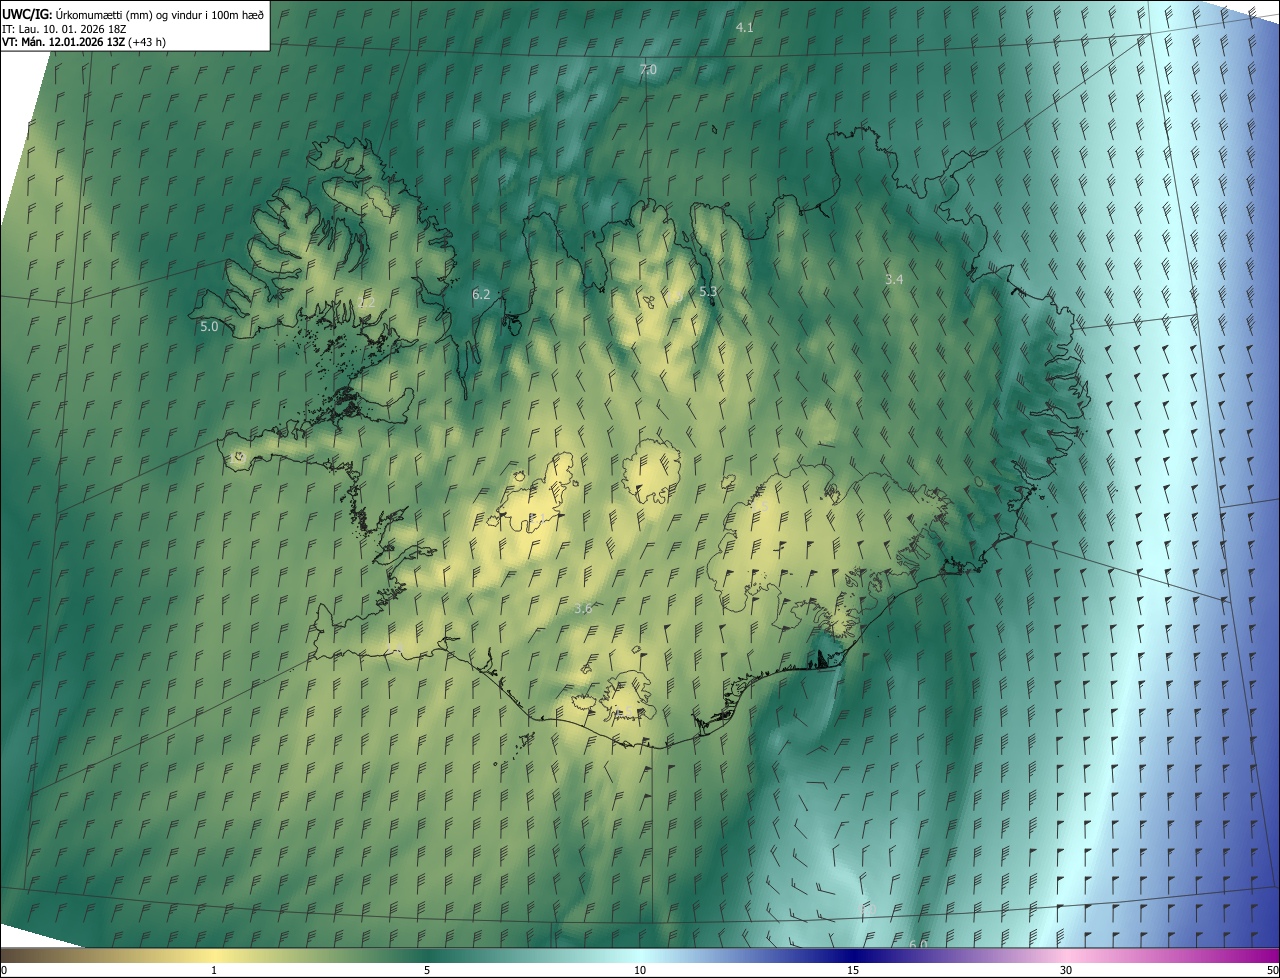Click the 3.6 value label on the map
The height and width of the screenshot is (978, 1280).
click(x=583, y=608)
